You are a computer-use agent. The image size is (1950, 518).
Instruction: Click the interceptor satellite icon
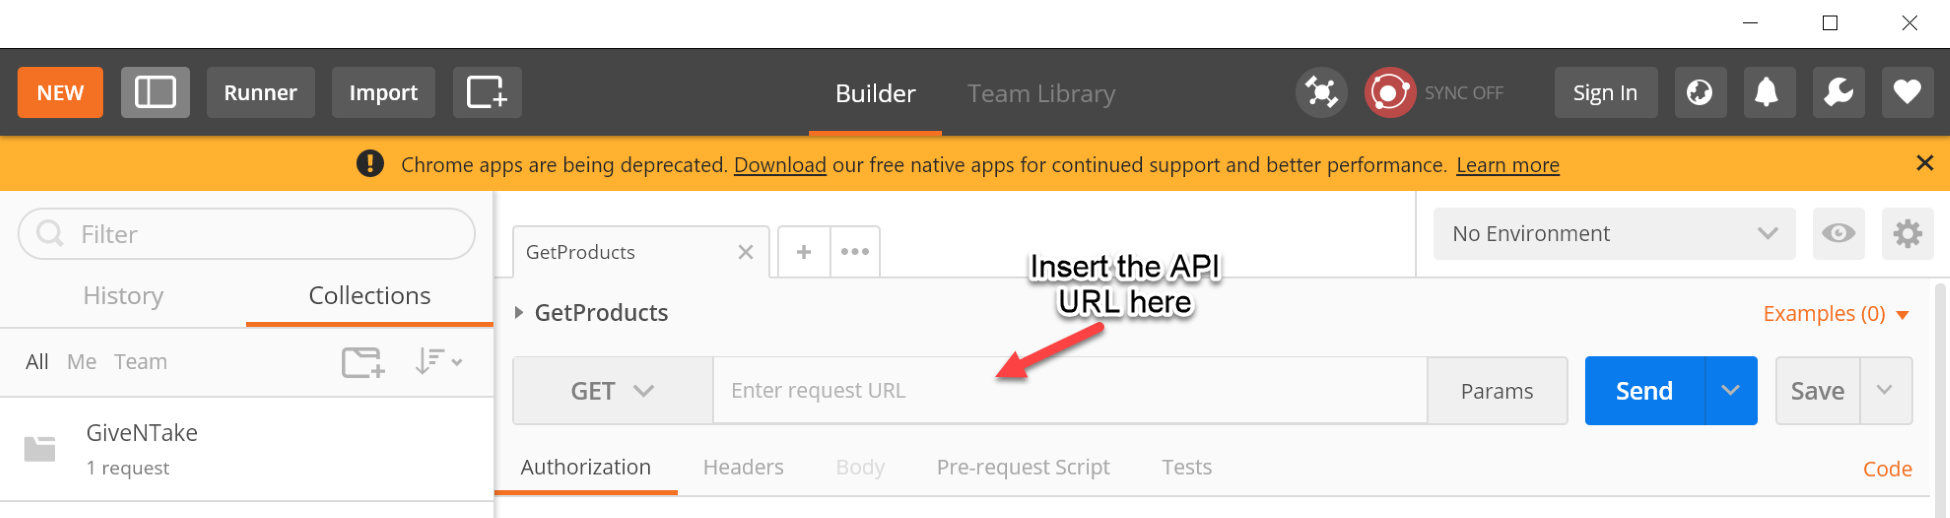(1321, 93)
